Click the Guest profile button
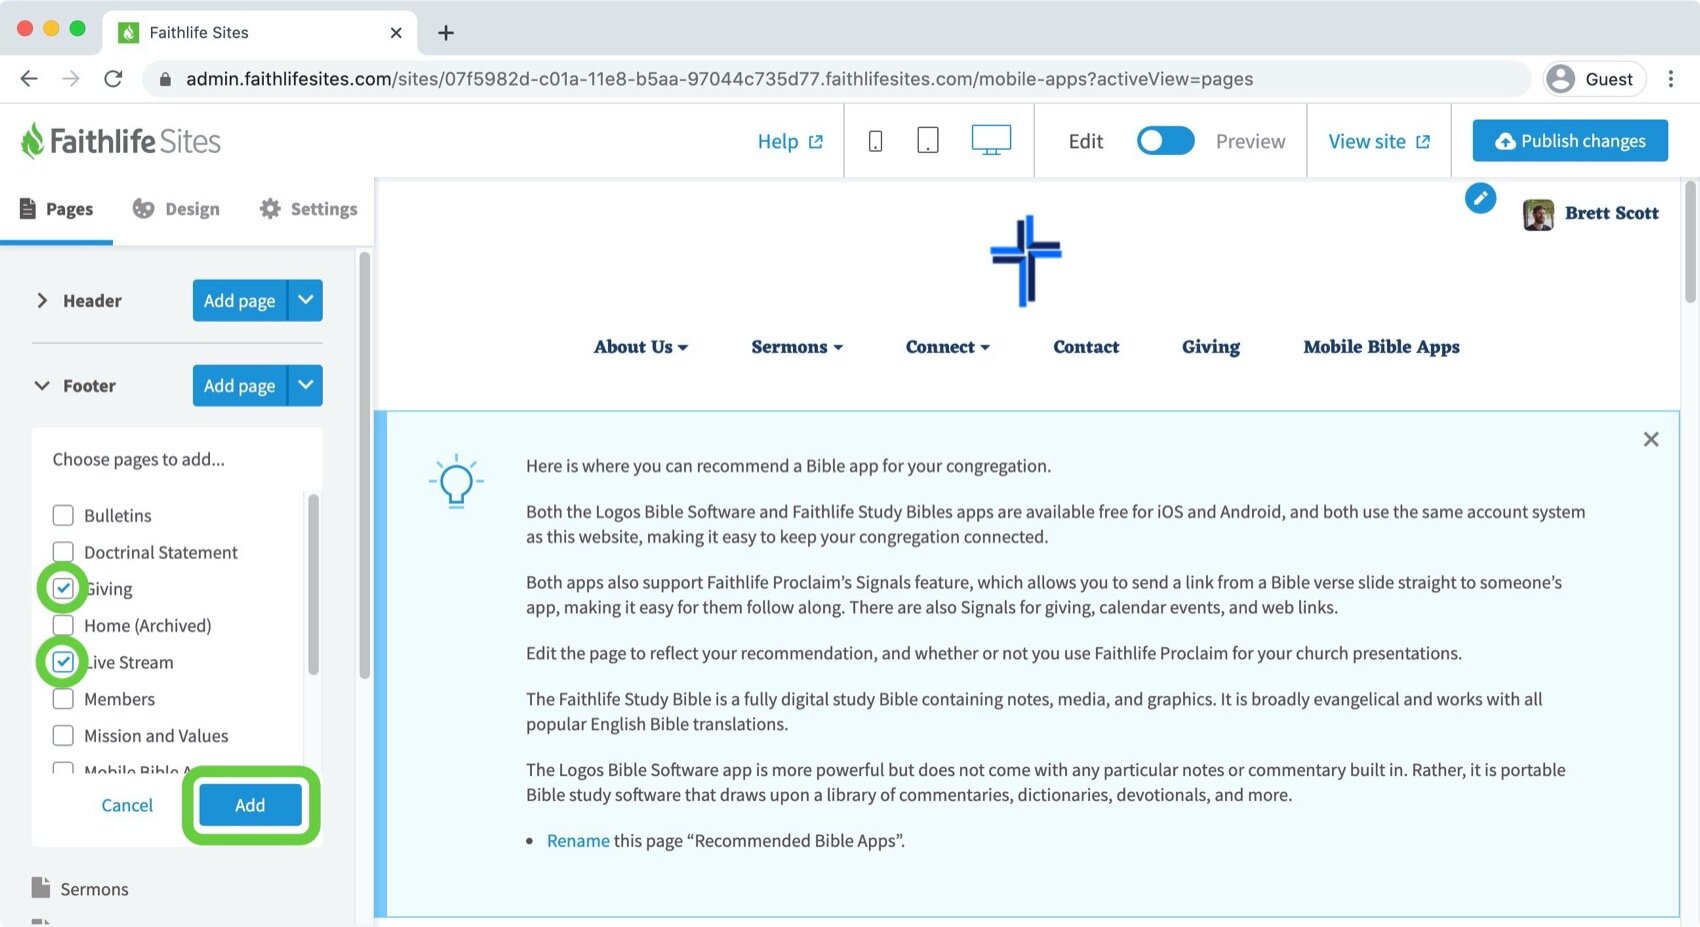Viewport: 1700px width, 927px height. [x=1594, y=79]
